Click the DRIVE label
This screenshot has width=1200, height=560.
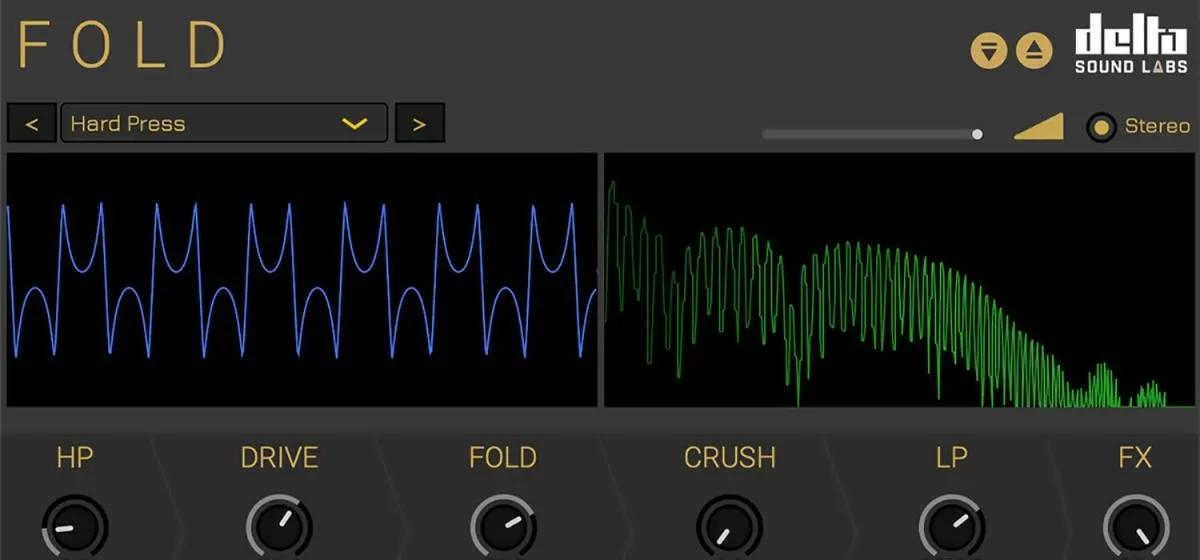279,458
